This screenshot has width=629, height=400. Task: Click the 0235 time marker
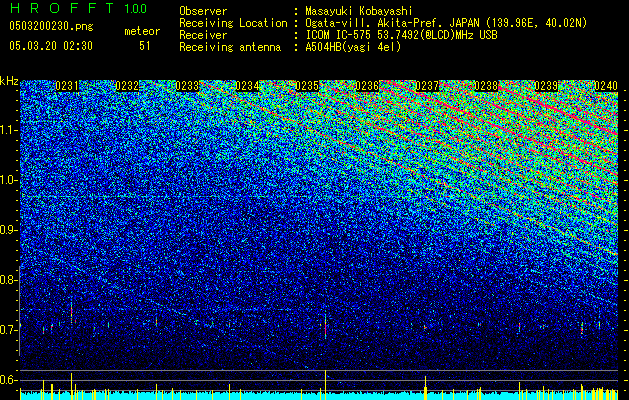click(307, 86)
